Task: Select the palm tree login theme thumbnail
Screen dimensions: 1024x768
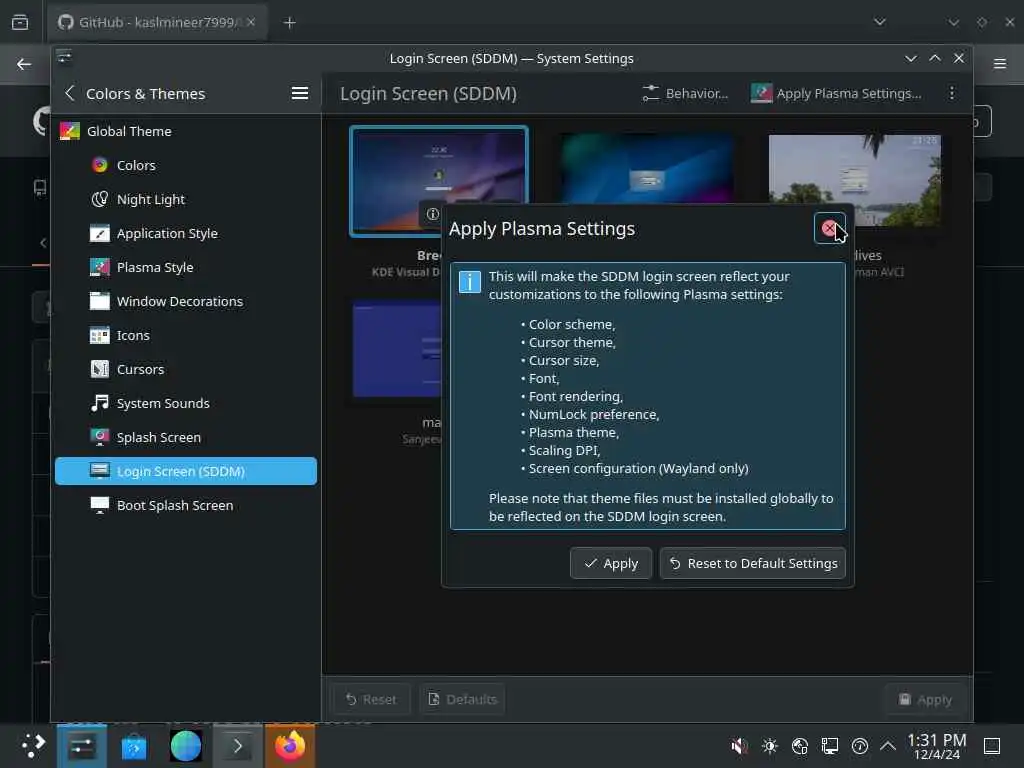Action: pyautogui.click(x=854, y=180)
